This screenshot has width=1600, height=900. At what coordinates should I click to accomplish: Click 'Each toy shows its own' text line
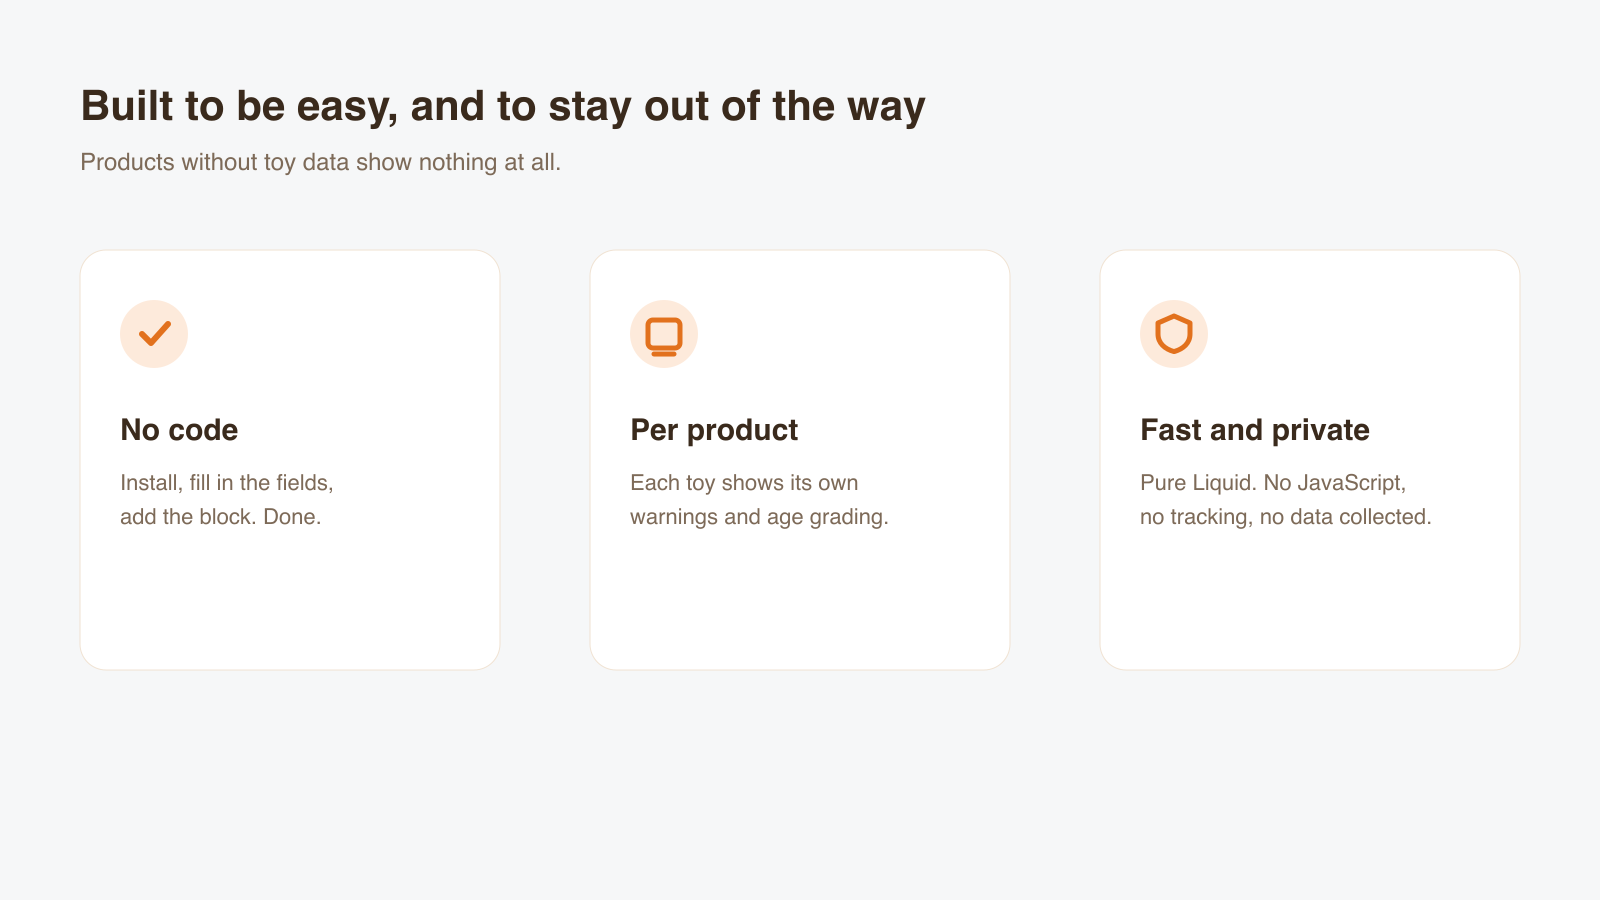(744, 483)
